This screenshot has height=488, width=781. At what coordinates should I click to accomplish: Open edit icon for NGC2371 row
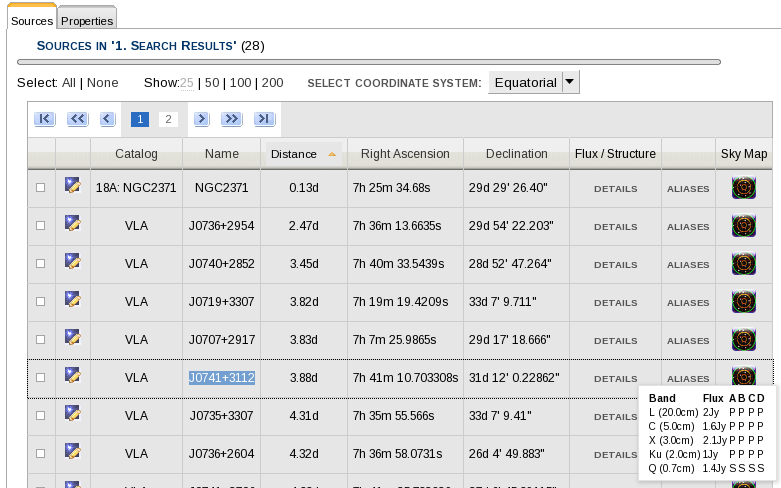(x=72, y=187)
